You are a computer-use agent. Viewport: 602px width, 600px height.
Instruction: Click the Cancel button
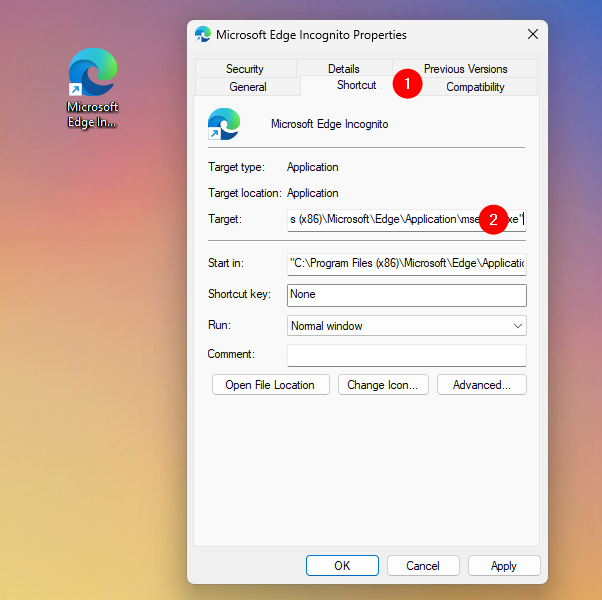[423, 565]
